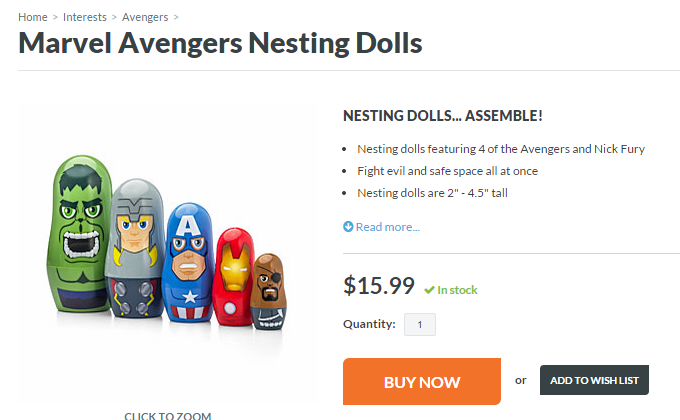Click the In stock status text
The height and width of the screenshot is (420, 680).
click(457, 290)
